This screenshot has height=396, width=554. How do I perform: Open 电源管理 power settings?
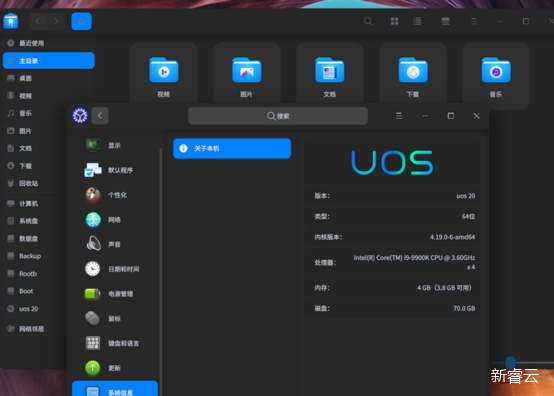(x=115, y=294)
